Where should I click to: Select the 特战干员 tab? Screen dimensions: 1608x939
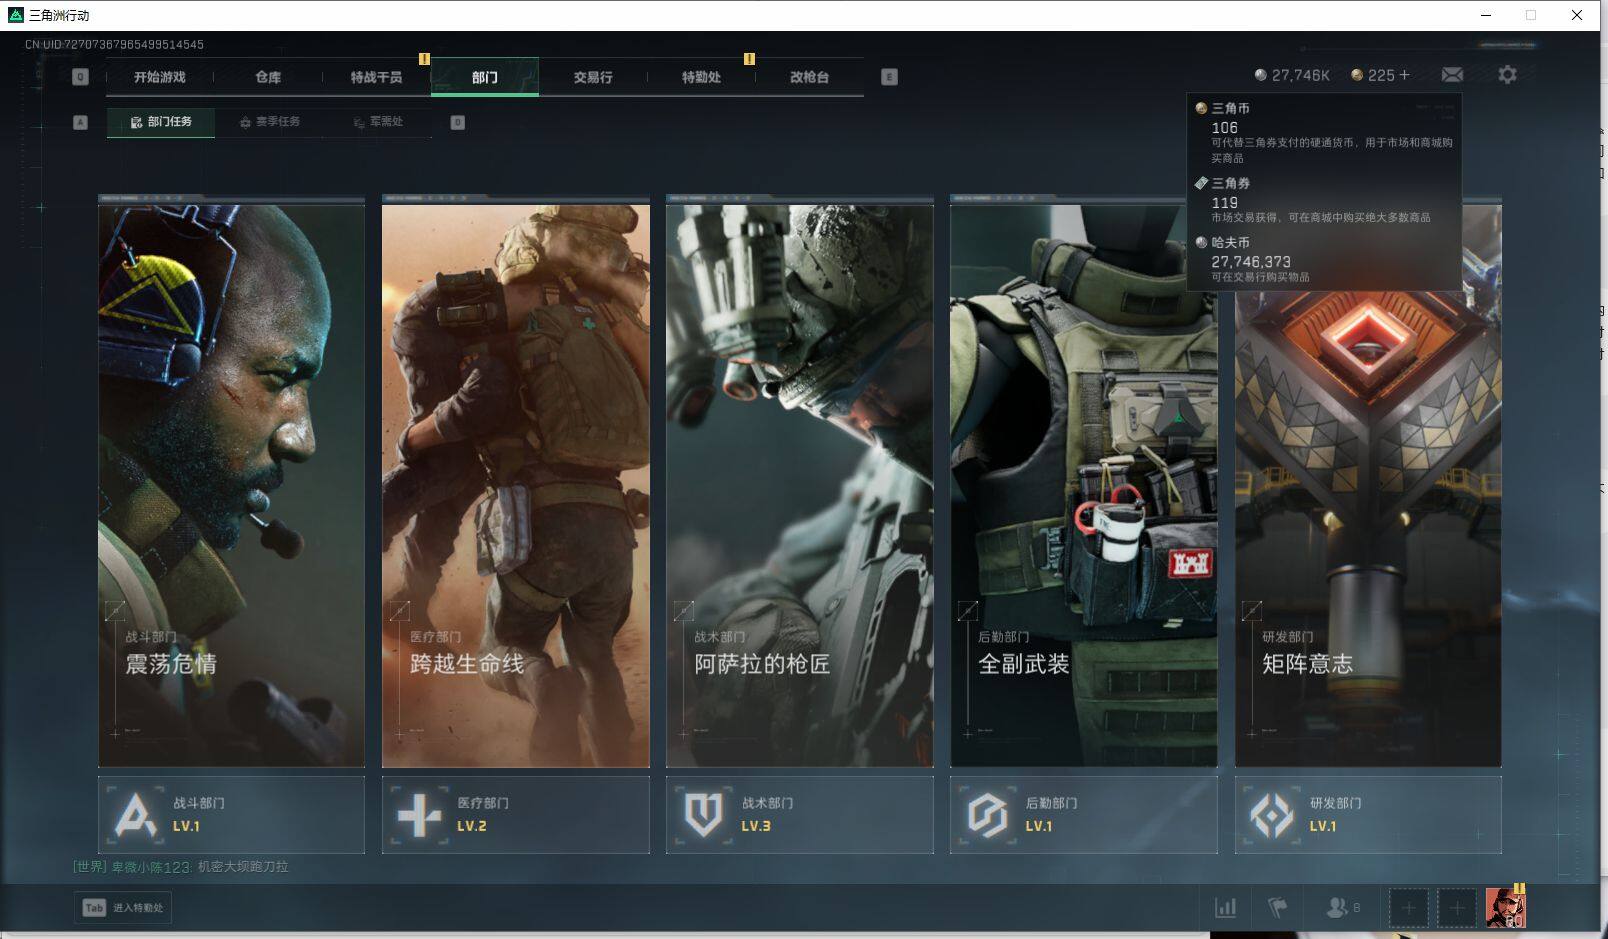tap(376, 77)
